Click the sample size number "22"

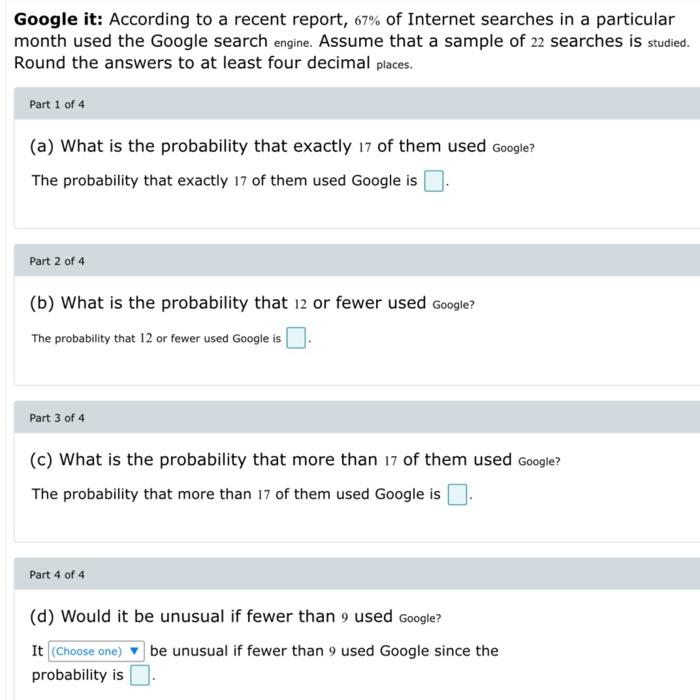pyautogui.click(x=538, y=42)
